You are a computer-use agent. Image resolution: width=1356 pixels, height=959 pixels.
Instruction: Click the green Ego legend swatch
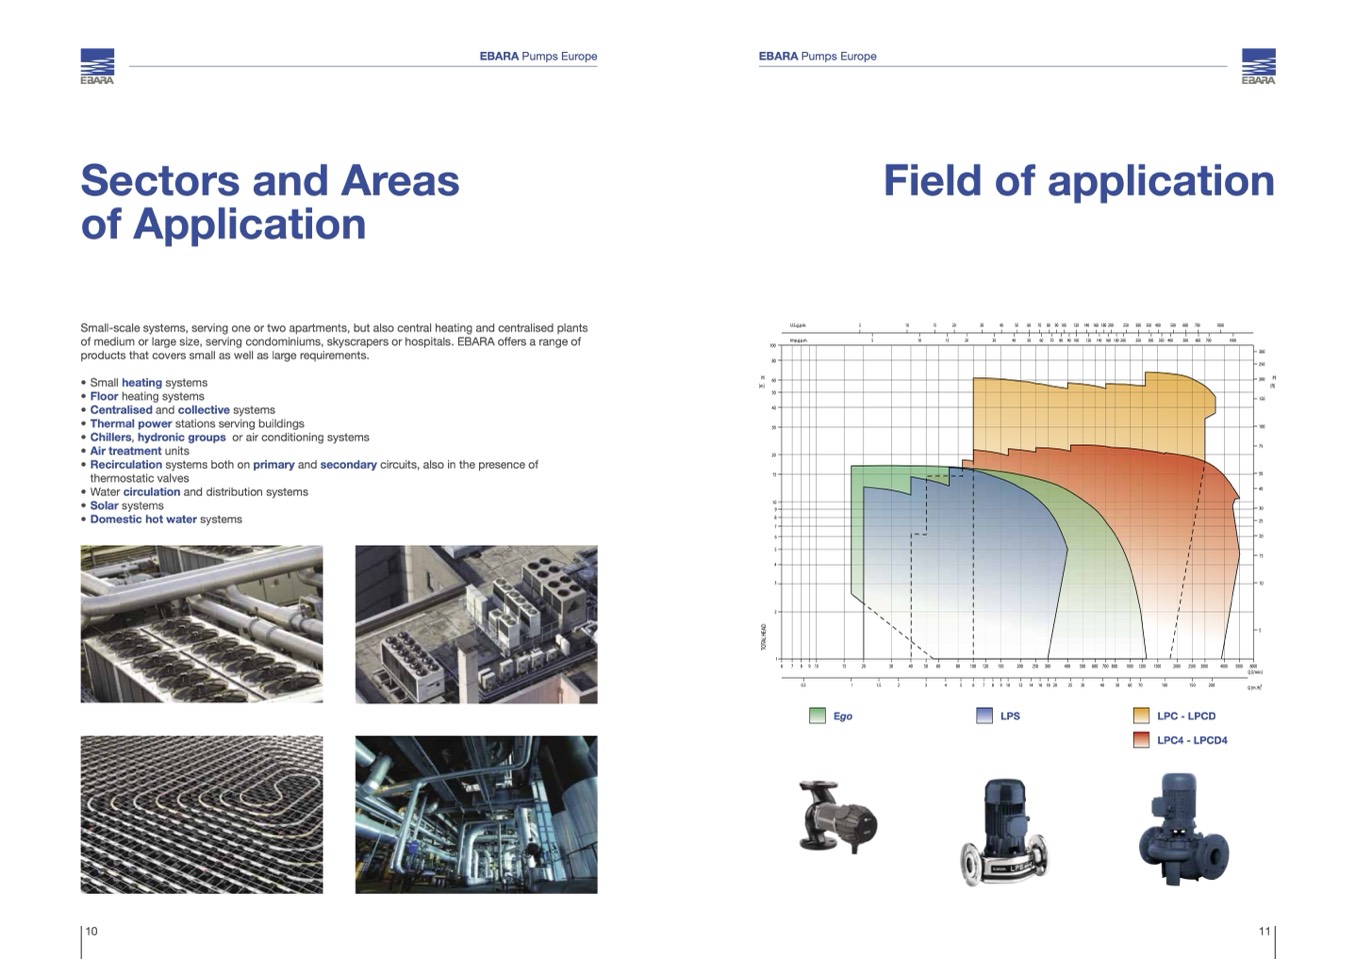click(x=817, y=716)
